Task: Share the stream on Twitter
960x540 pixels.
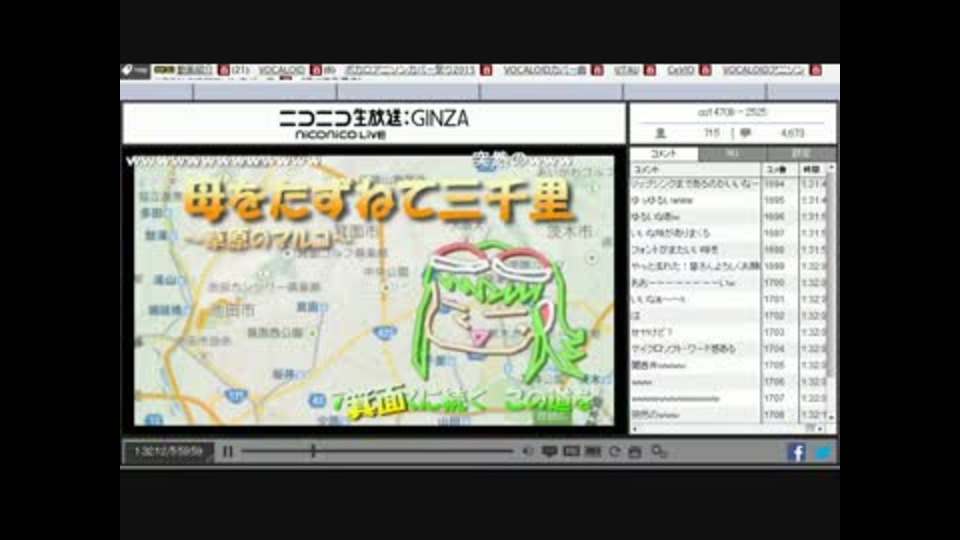Action: point(823,452)
